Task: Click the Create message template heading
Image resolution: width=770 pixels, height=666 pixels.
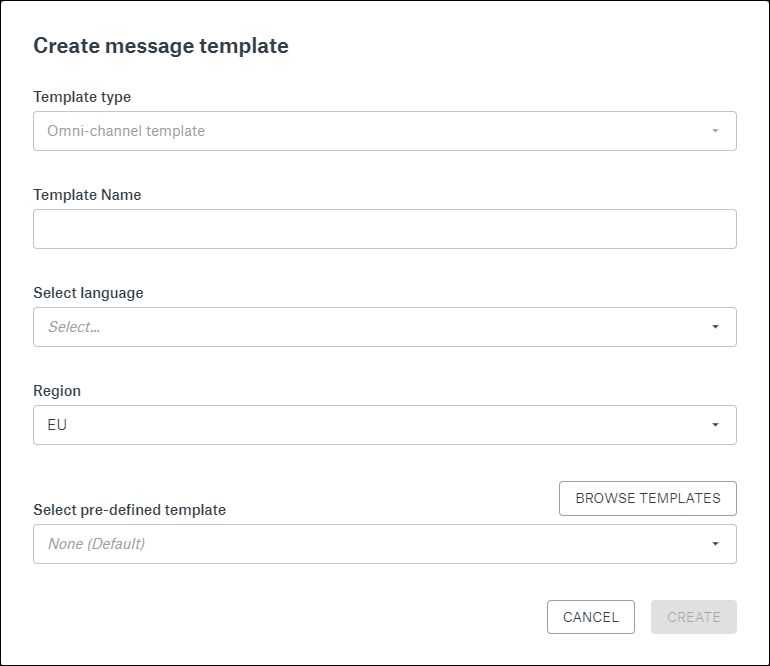Action: pos(161,46)
